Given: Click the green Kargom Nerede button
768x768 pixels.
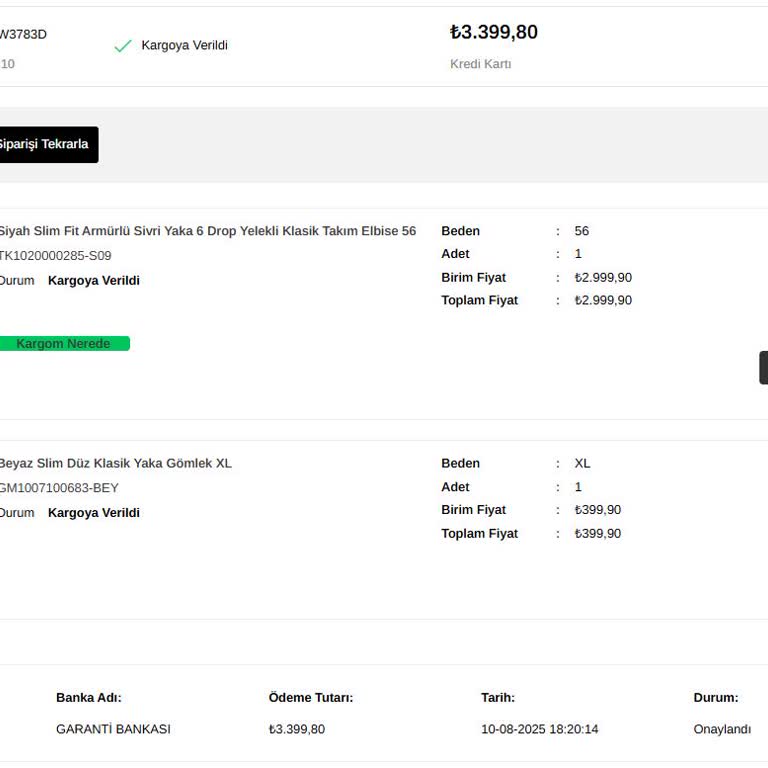Looking at the screenshot, I should tap(64, 344).
